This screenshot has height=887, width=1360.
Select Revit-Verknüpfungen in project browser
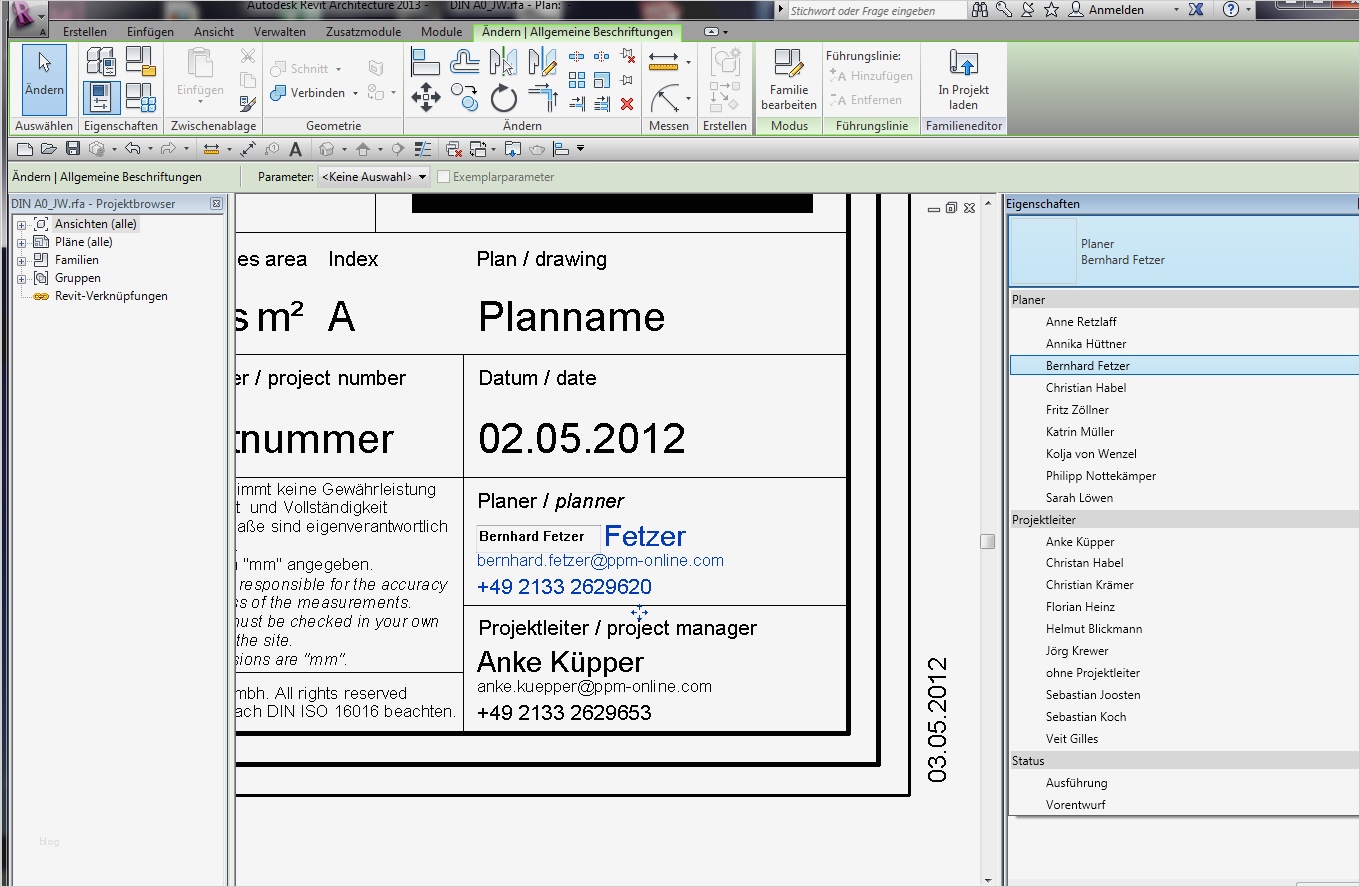pos(111,297)
